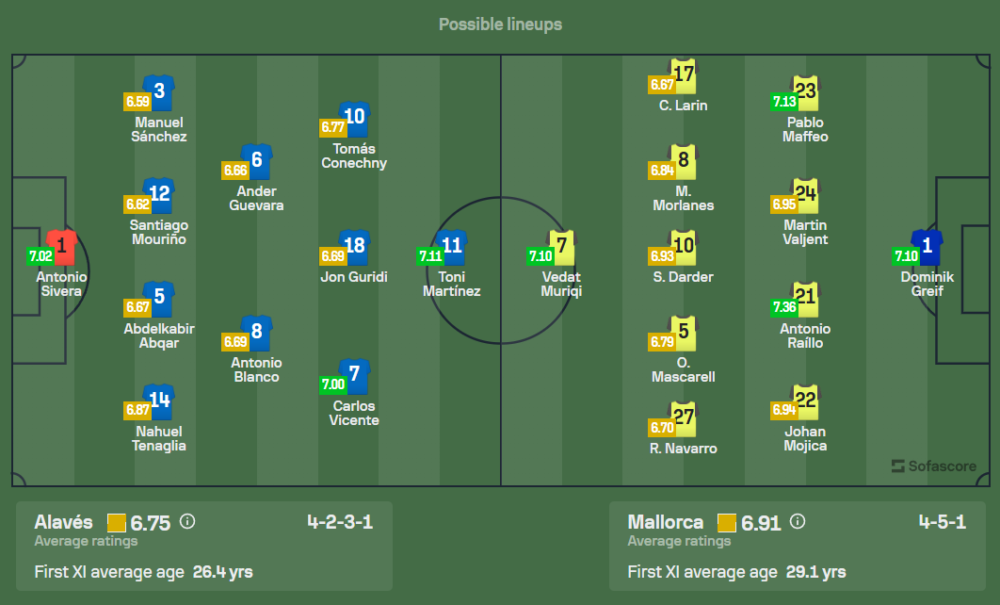Click the Alavés 4-2-3-1 formation label

(340, 522)
